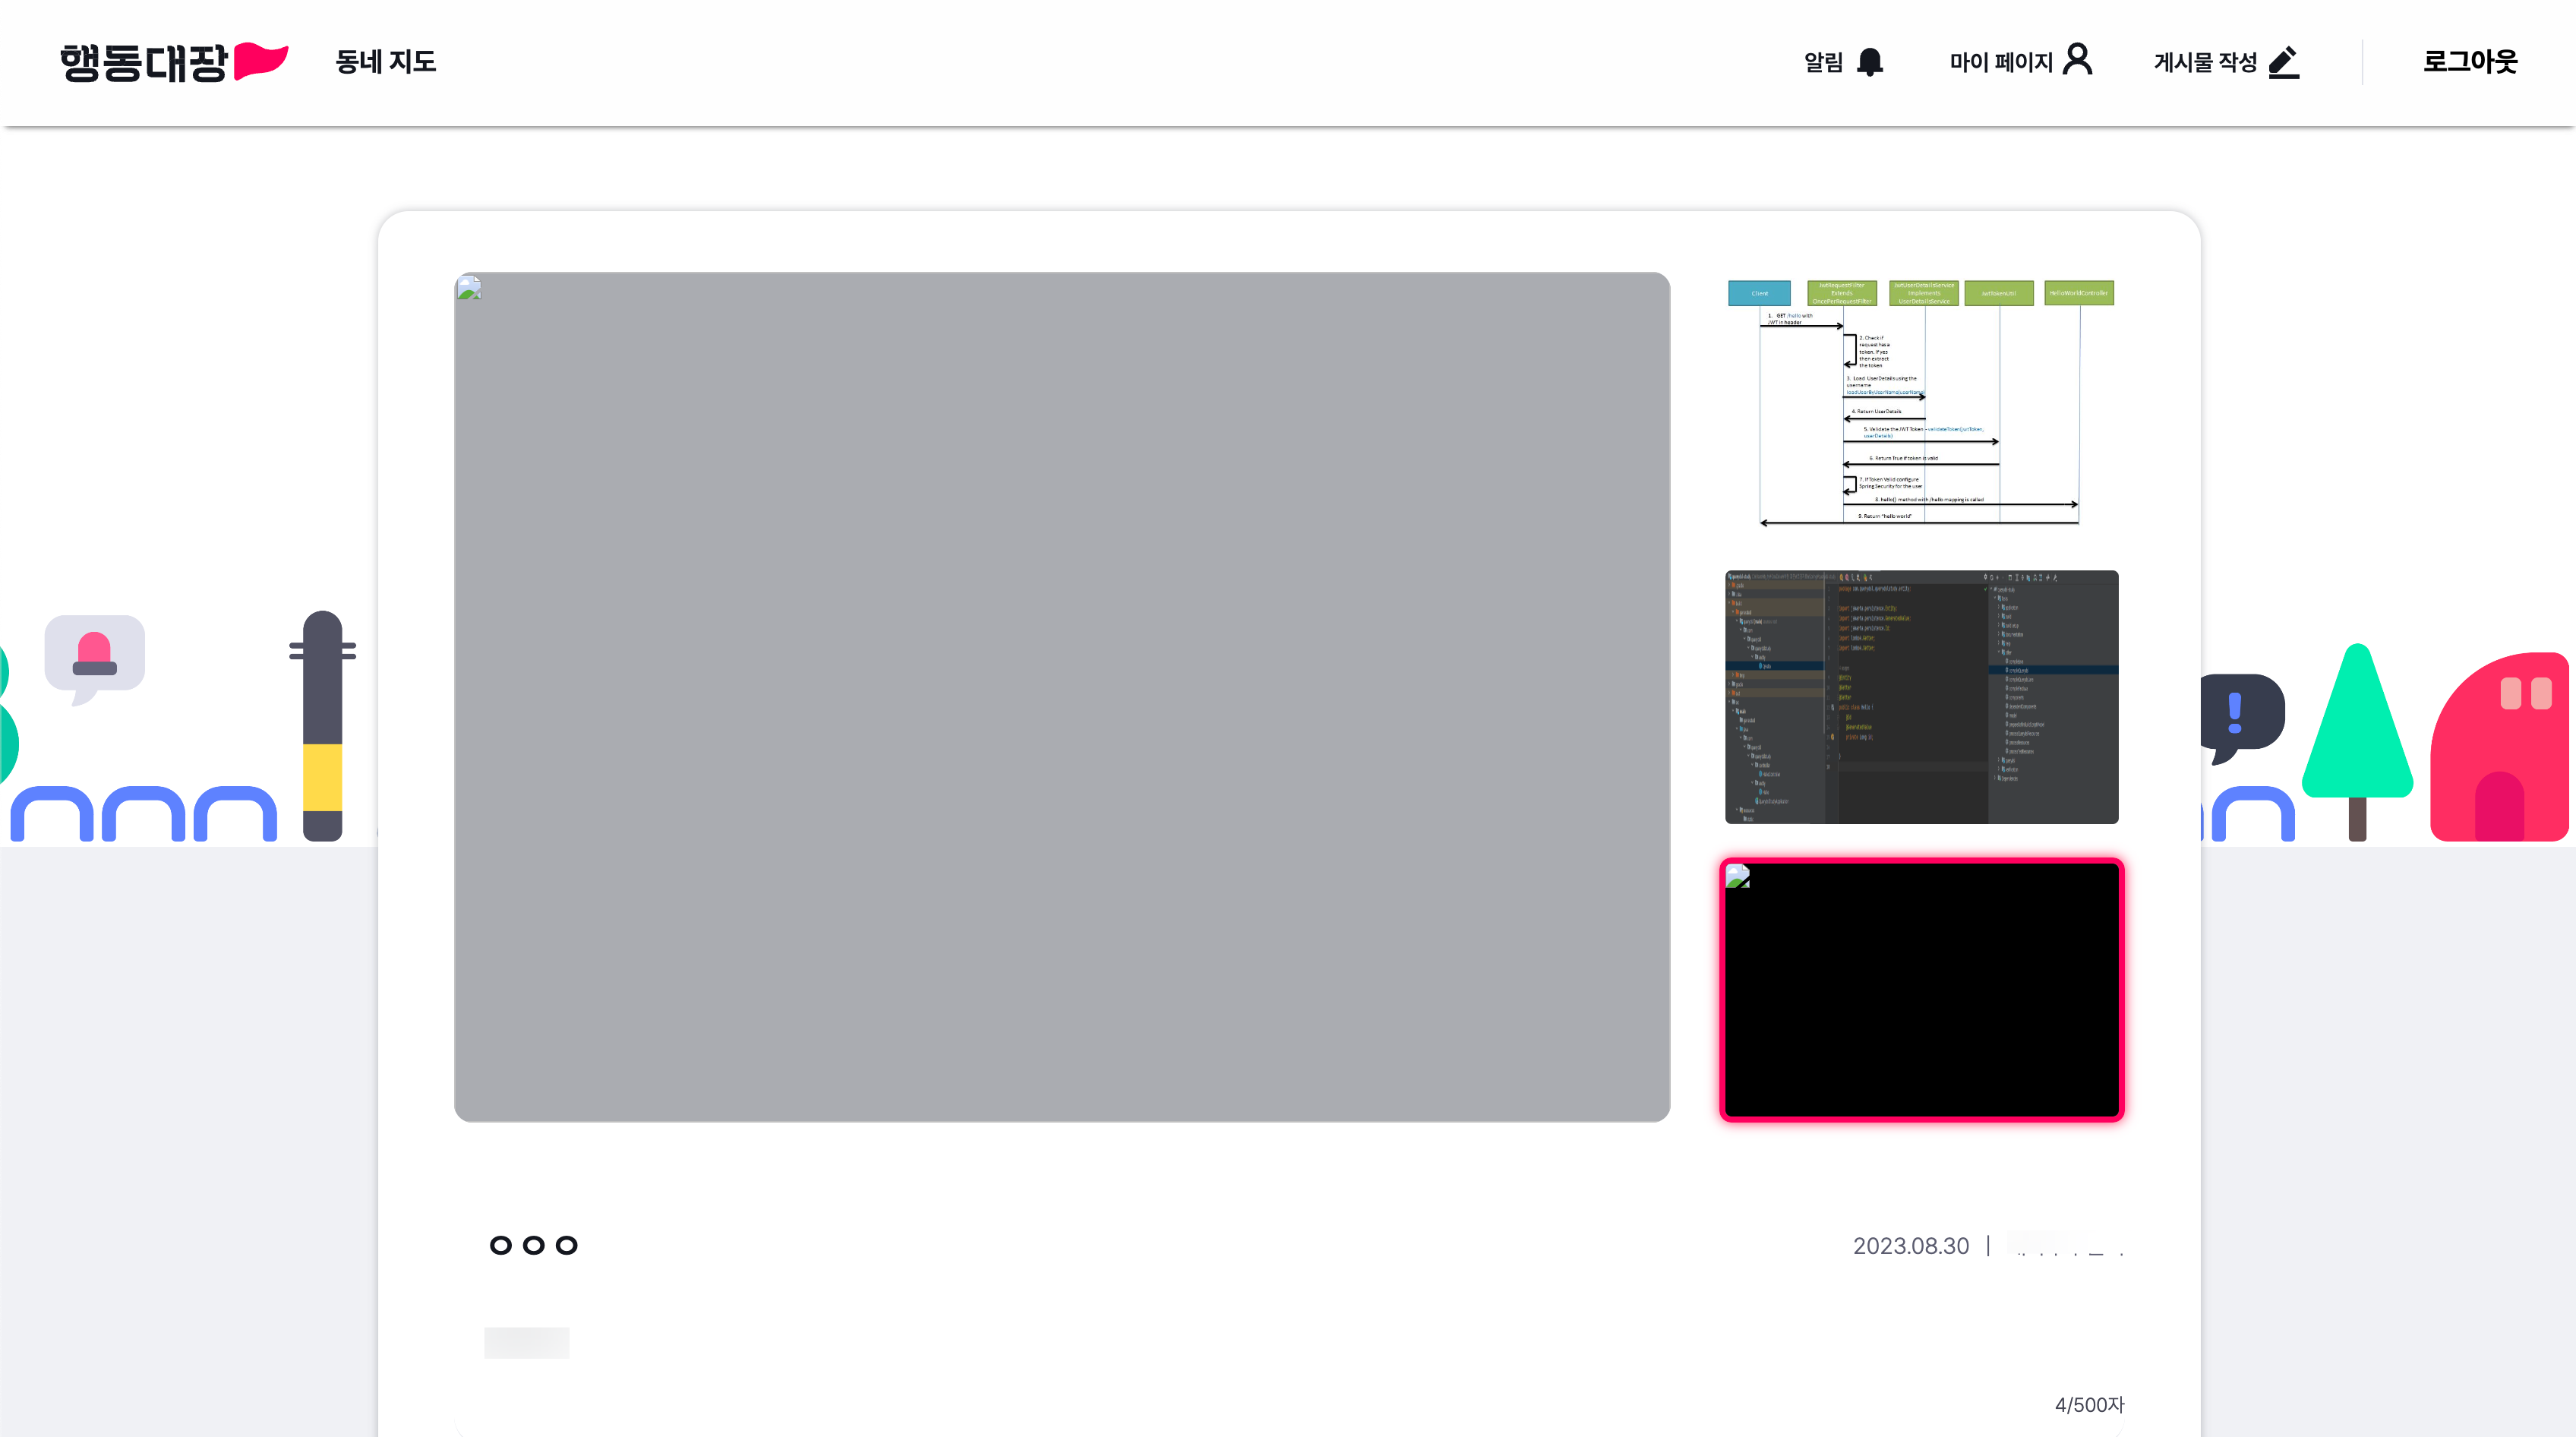Click the large gray main image
2576x1437 pixels.
[x=1061, y=697]
